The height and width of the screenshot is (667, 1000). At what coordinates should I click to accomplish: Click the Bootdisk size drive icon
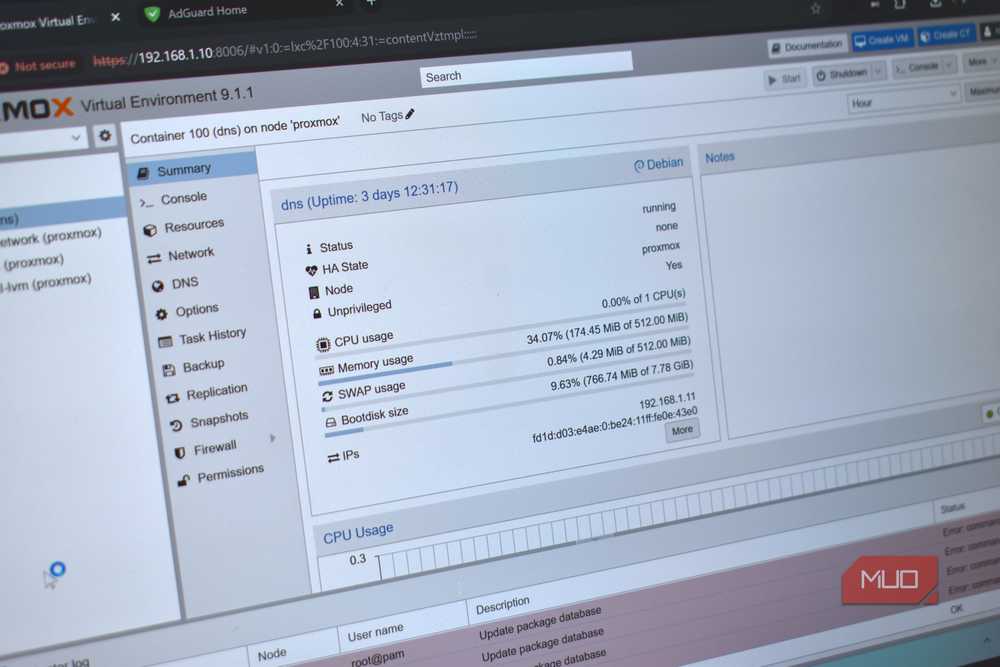[x=330, y=422]
